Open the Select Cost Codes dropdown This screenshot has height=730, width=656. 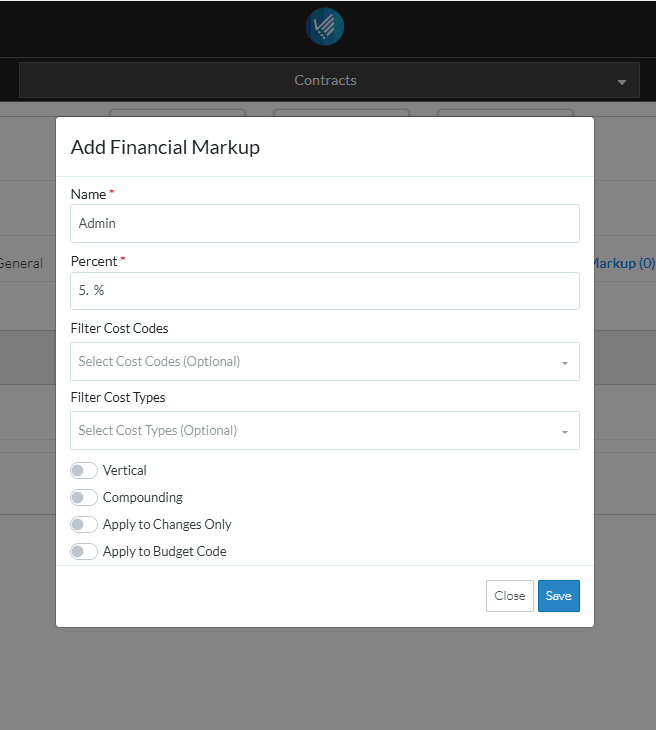(315, 362)
